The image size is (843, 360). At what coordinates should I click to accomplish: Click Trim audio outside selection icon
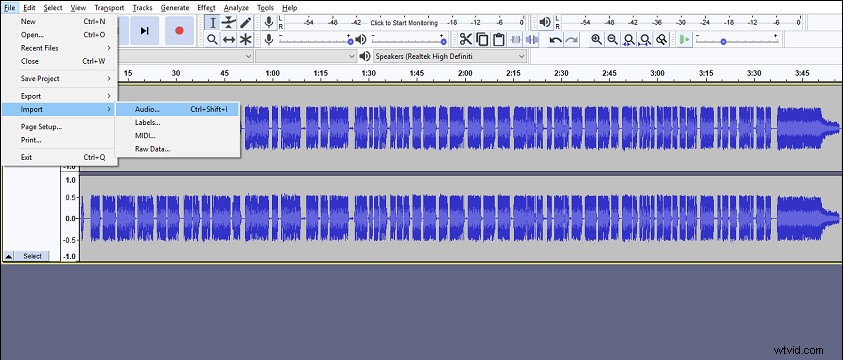[516, 39]
